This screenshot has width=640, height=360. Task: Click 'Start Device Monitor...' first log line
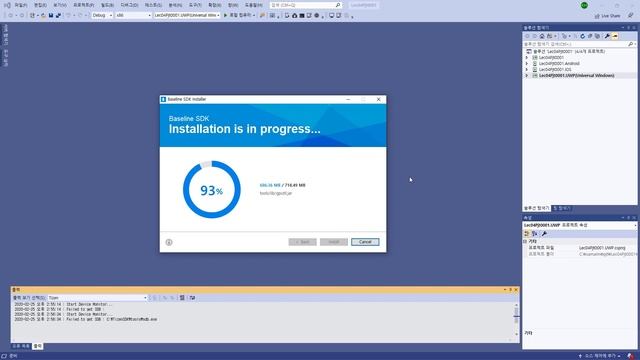[x=63, y=304]
